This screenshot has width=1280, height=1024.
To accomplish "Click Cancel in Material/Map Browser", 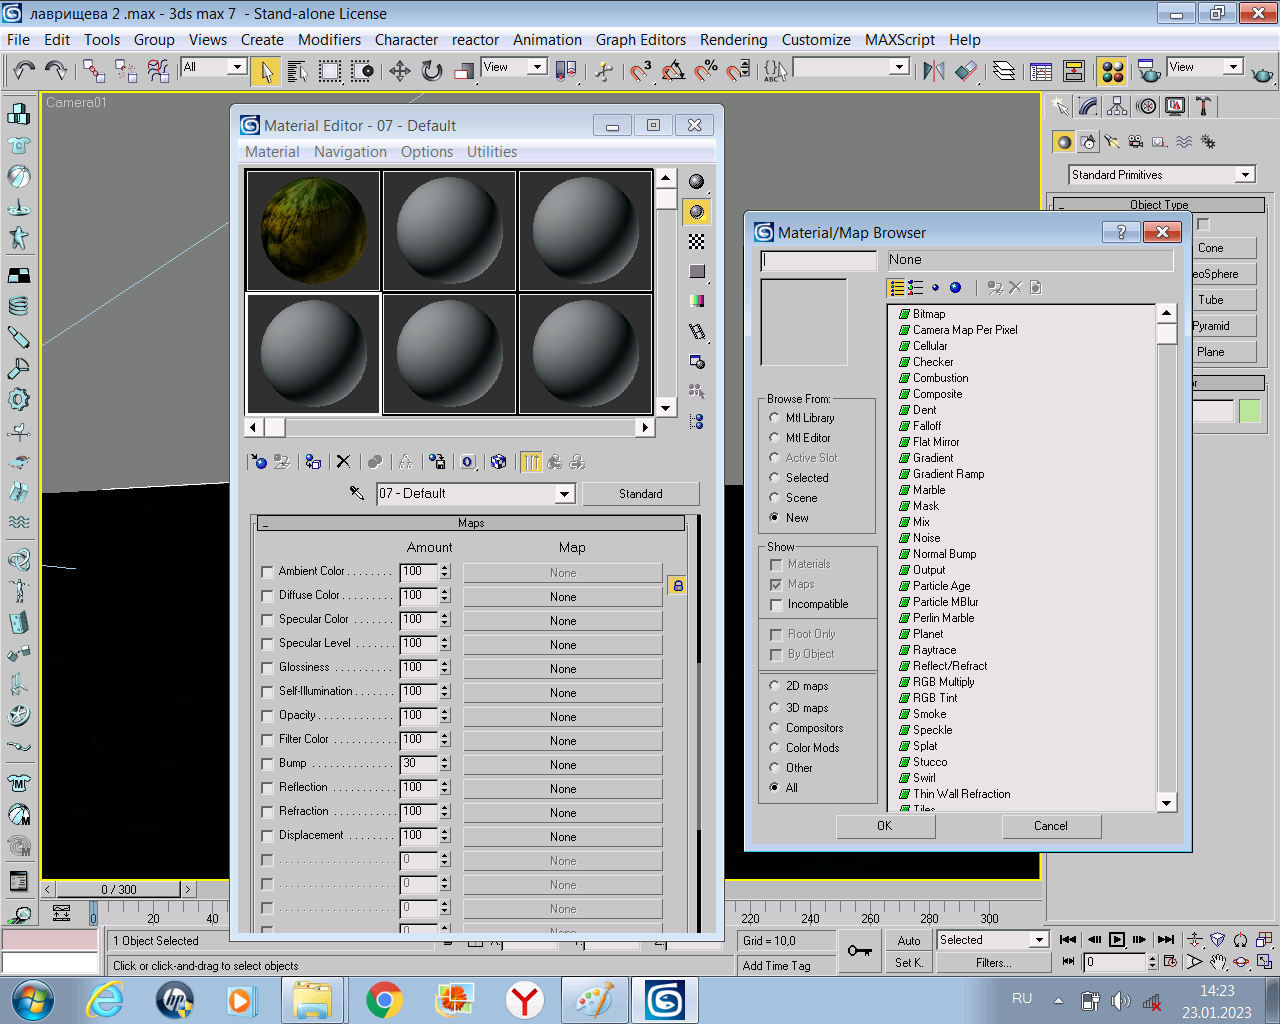I will tap(1051, 826).
